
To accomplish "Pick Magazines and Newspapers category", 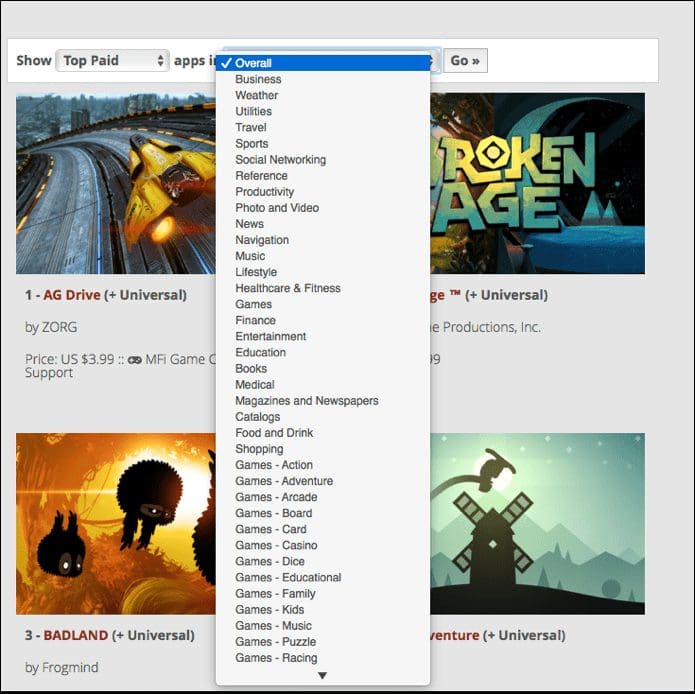I will (x=323, y=401).
